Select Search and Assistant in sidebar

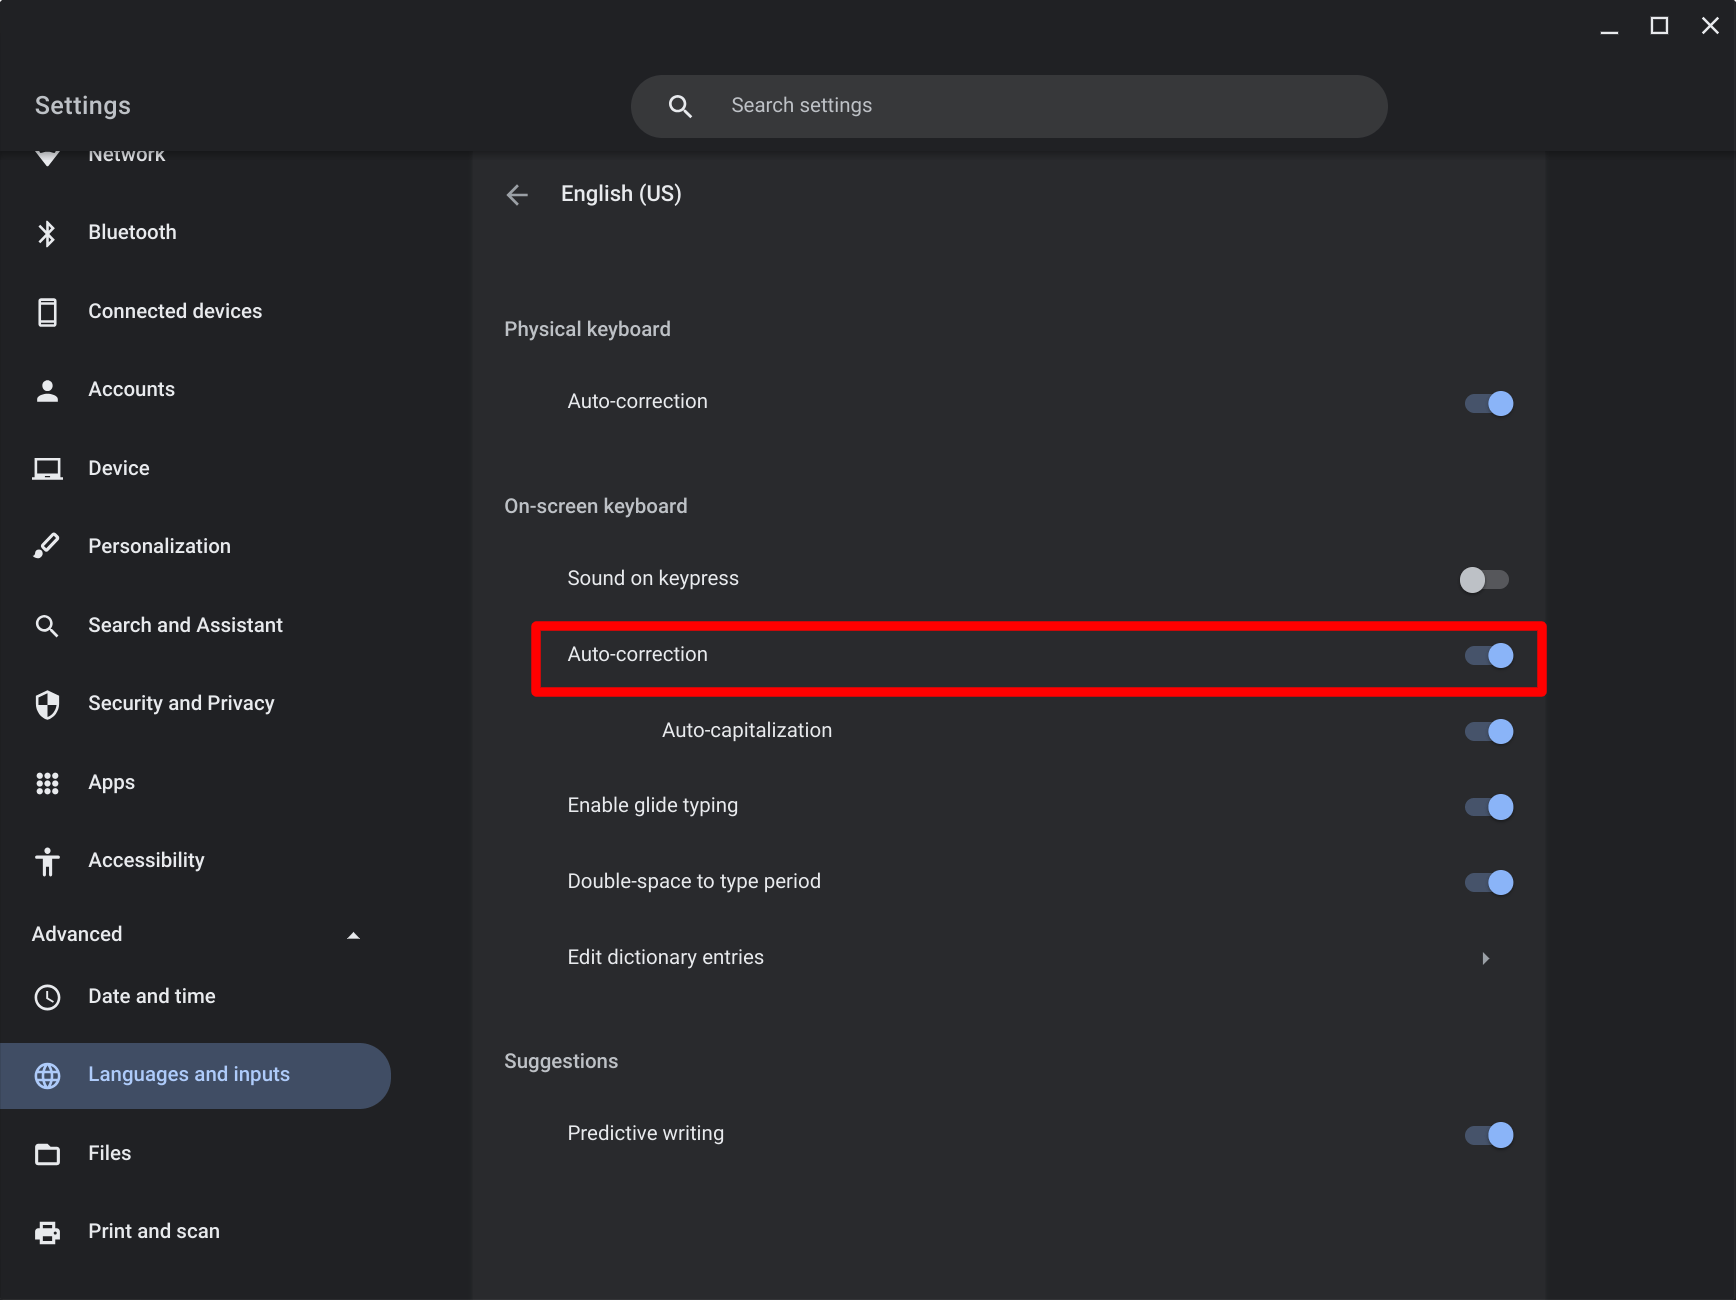click(x=184, y=624)
